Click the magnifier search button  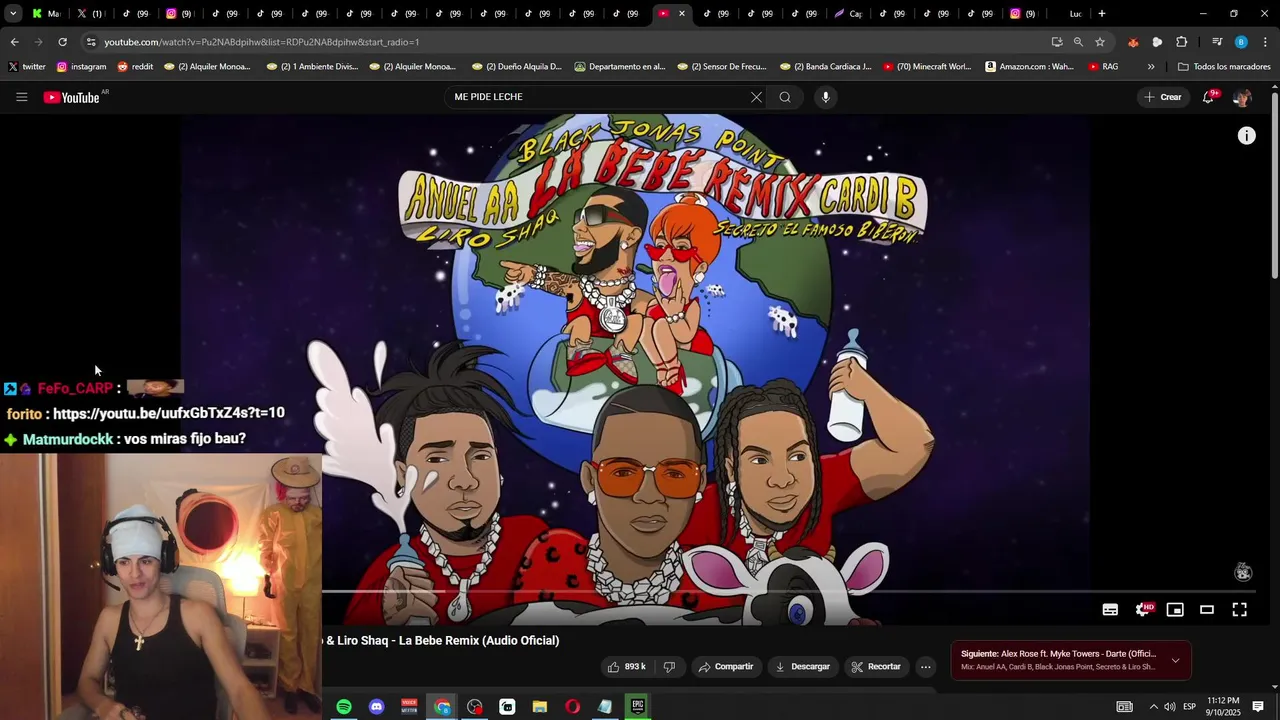click(785, 97)
